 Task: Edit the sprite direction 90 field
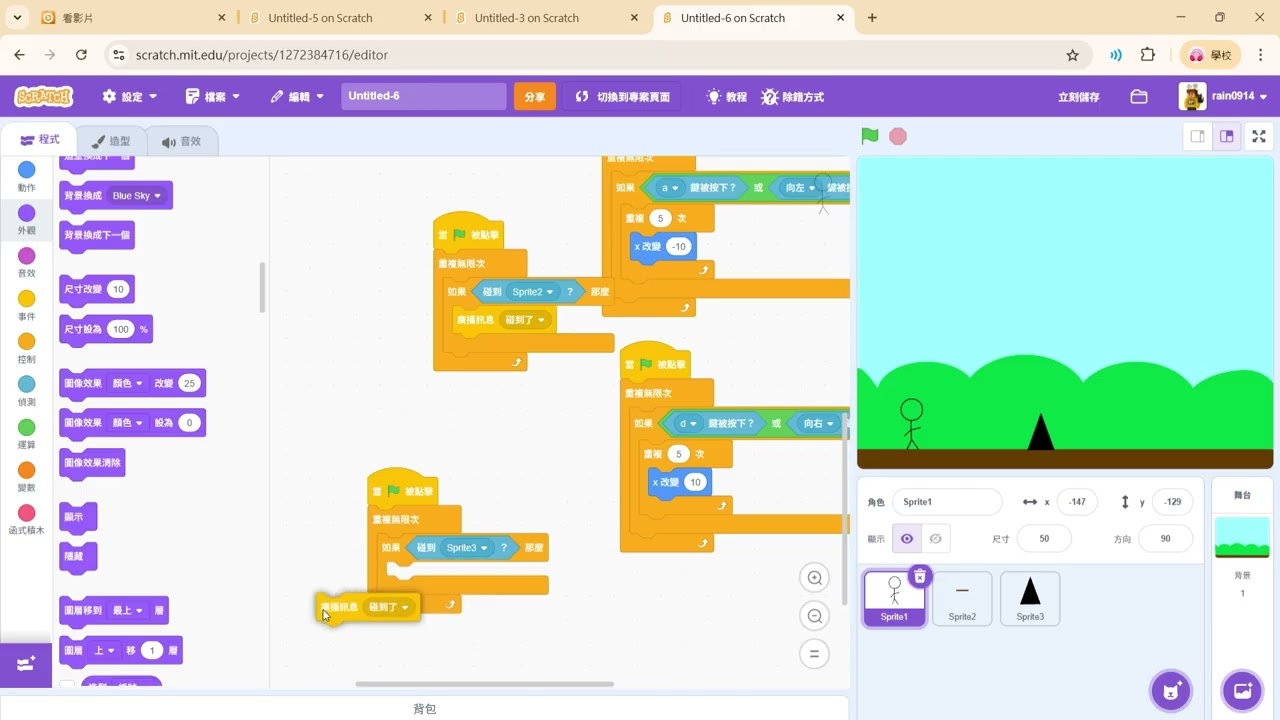[1165, 538]
